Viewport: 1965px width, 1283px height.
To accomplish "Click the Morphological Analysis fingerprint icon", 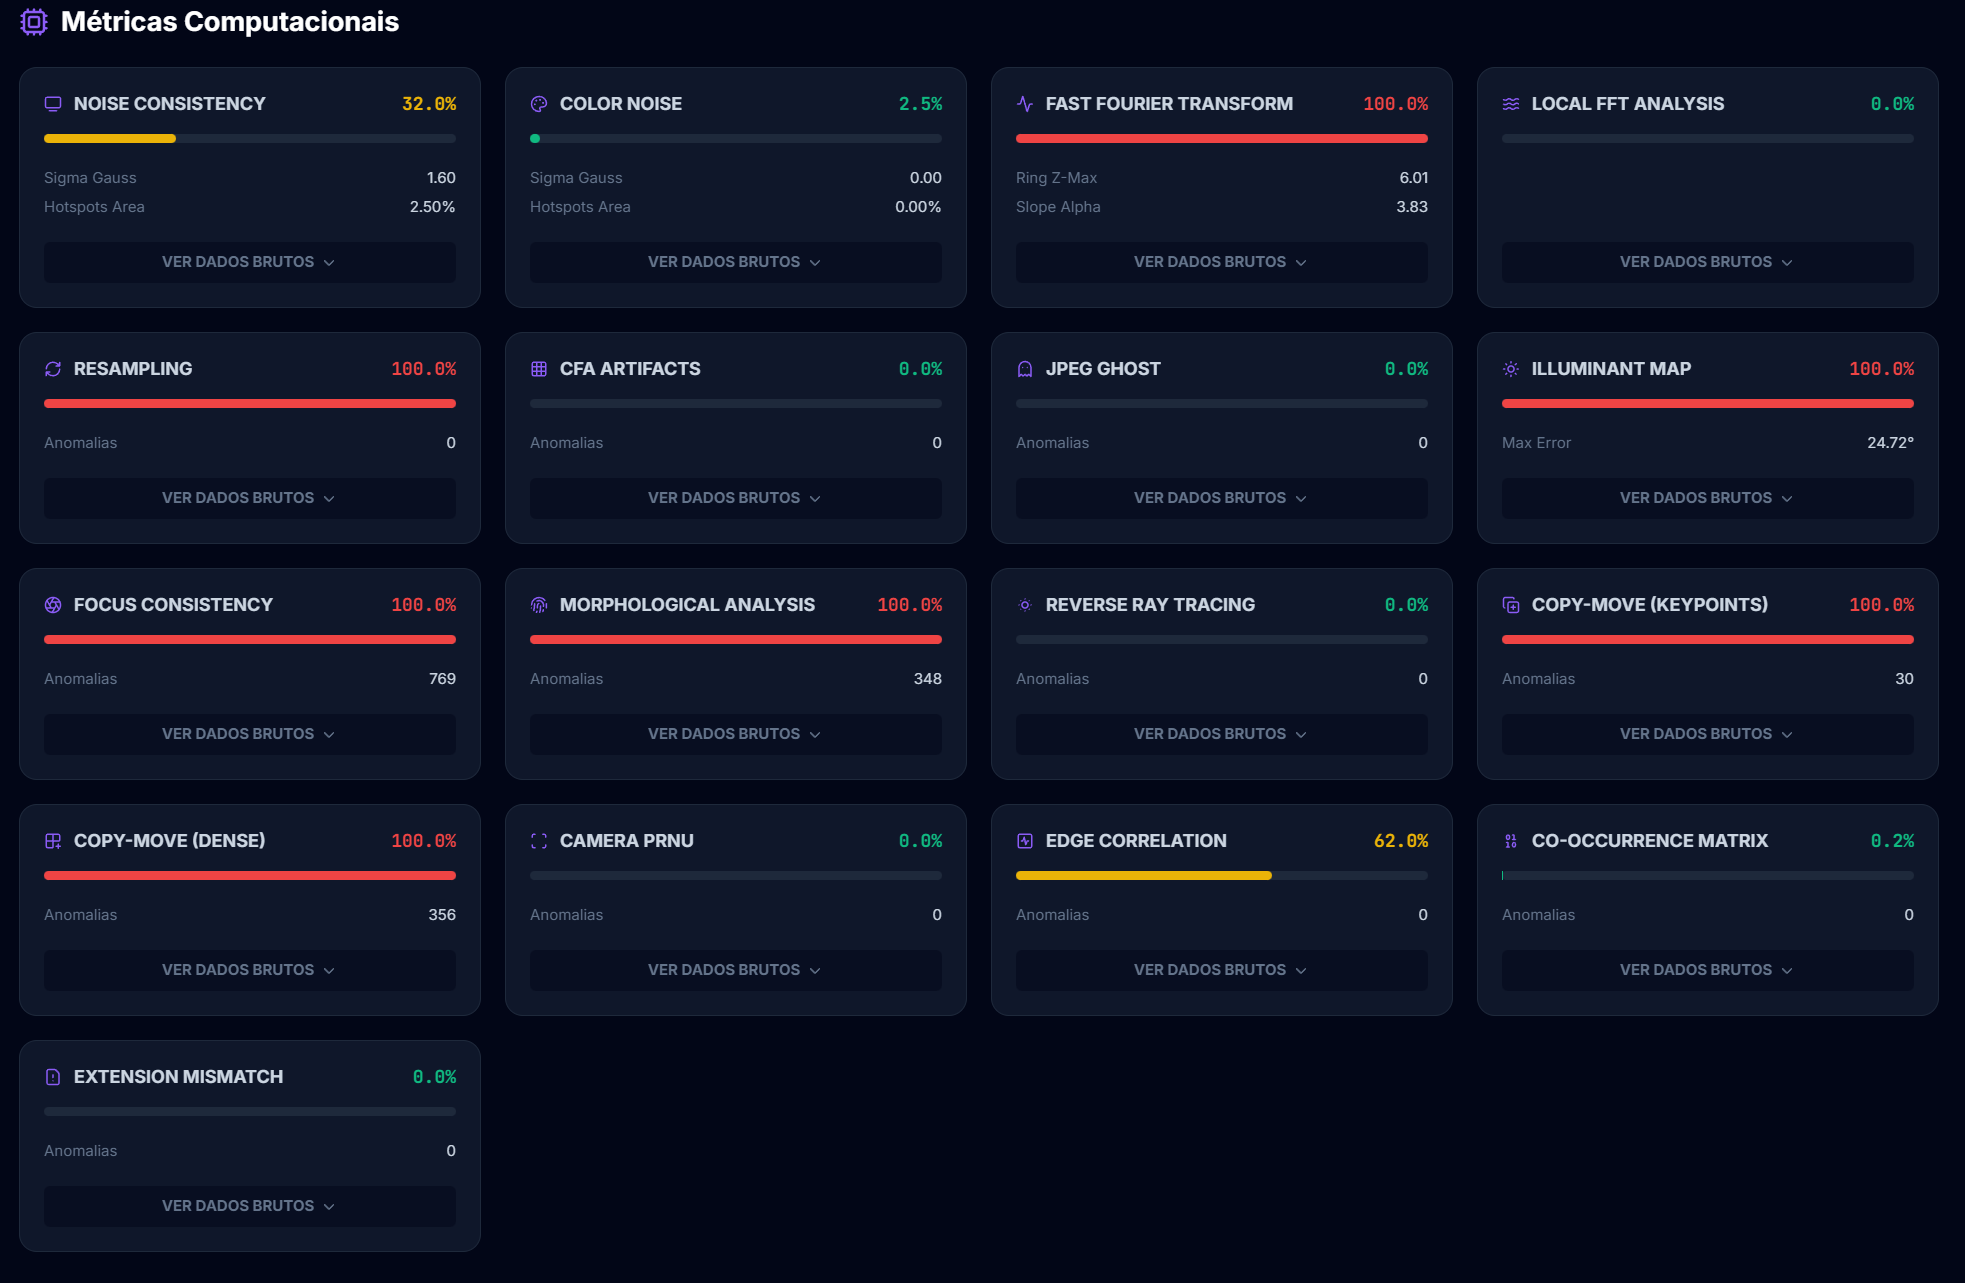I will tap(539, 605).
